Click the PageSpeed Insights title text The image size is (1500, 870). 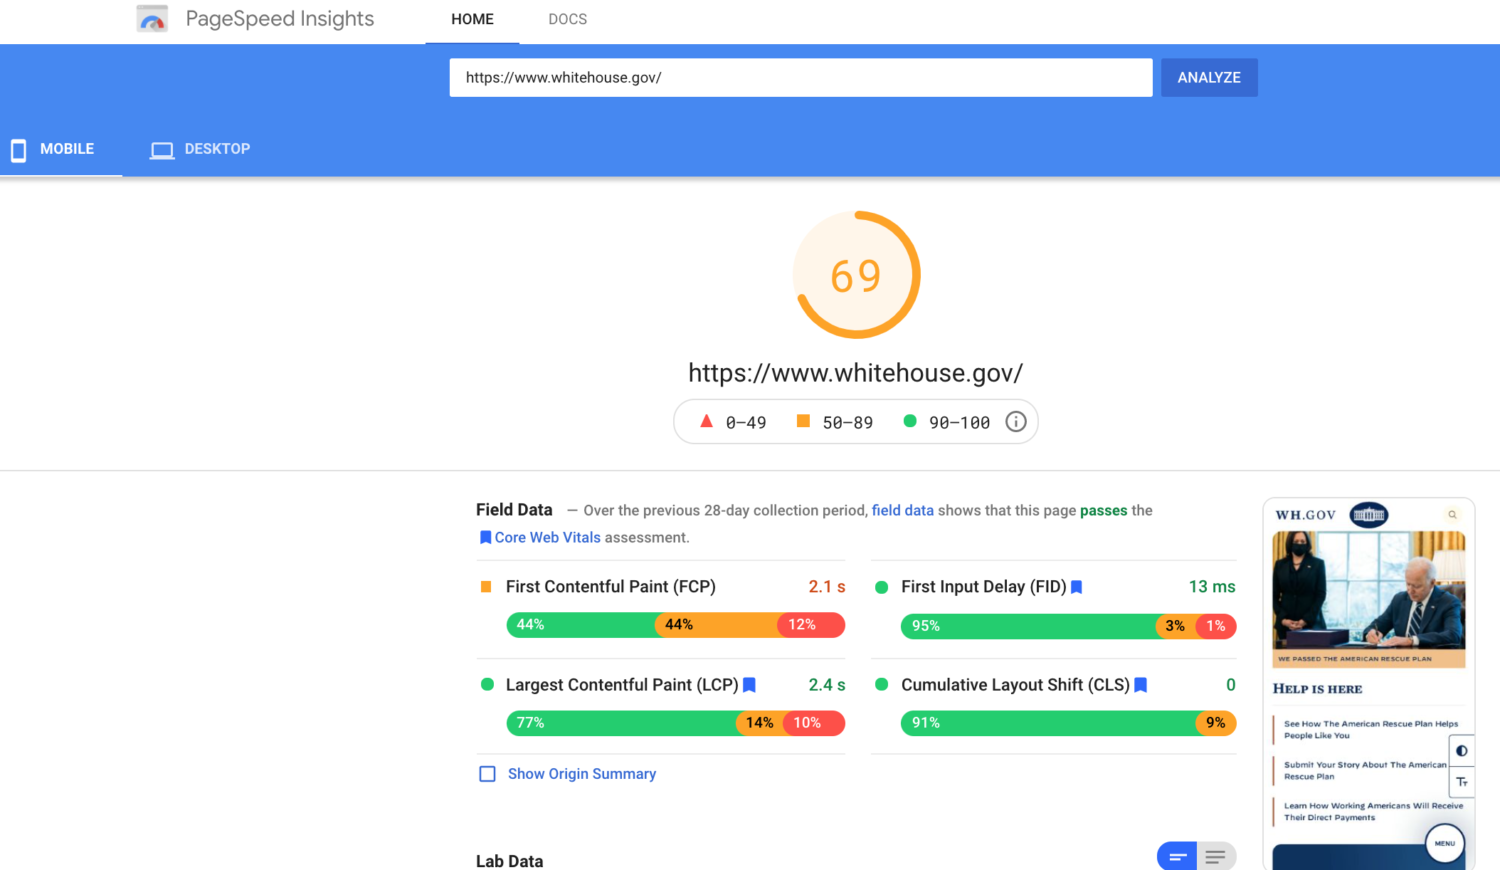[280, 19]
